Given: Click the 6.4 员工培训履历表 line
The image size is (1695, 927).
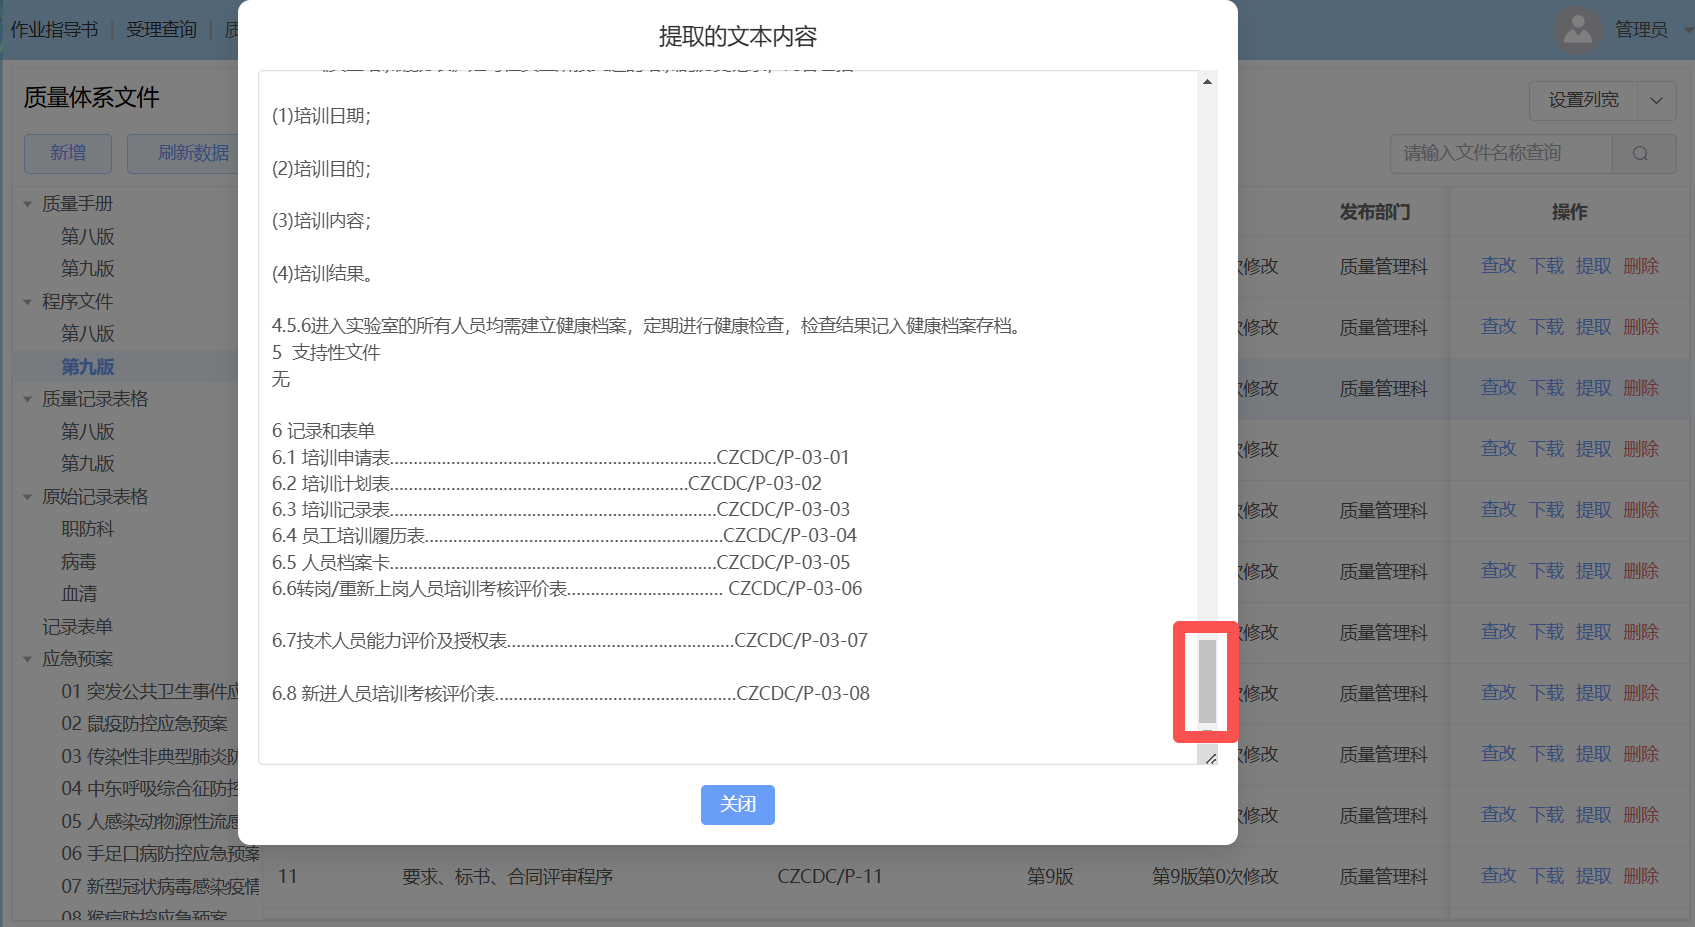Looking at the screenshot, I should [564, 535].
